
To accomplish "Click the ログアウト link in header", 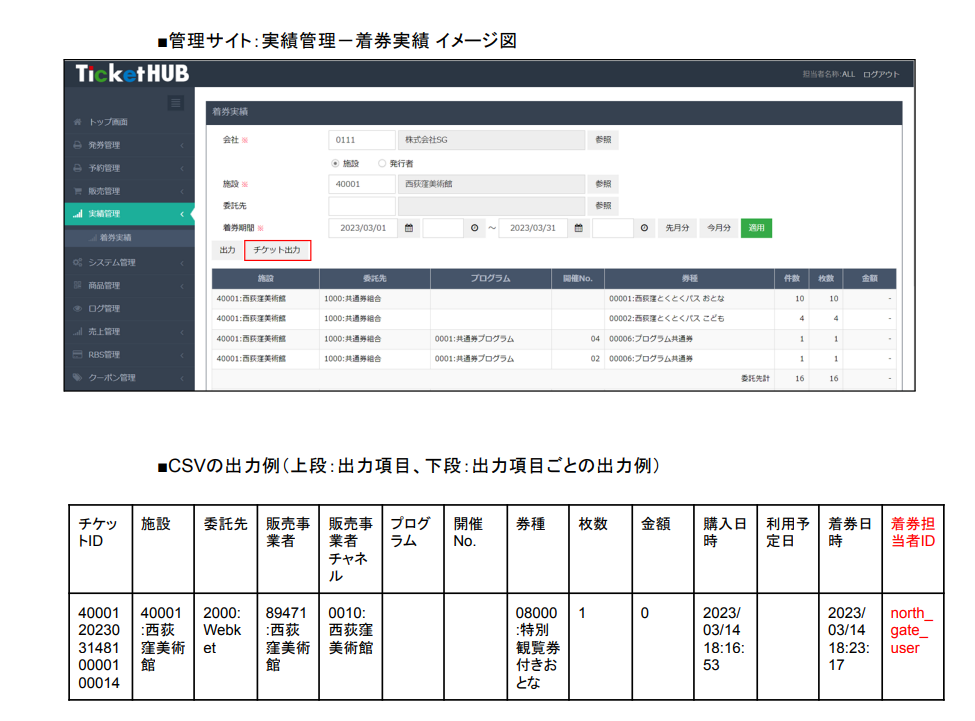I will click(881, 75).
